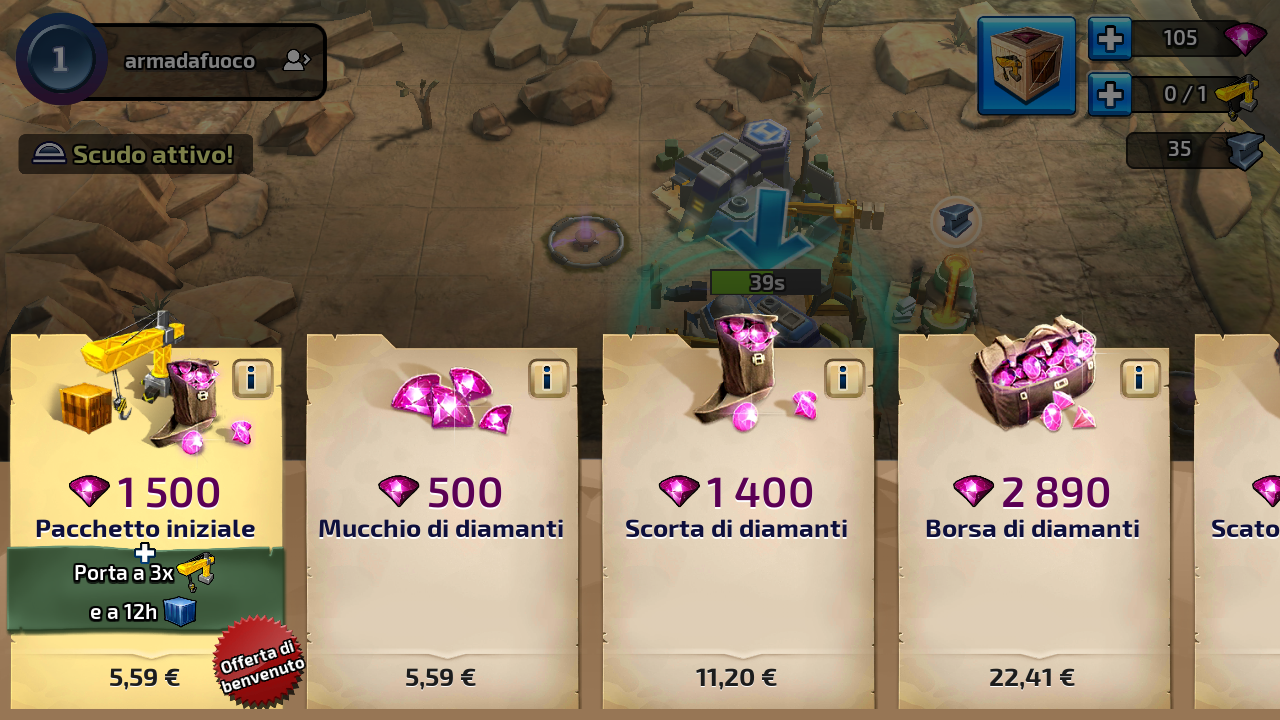Tap the anvil resource icon showing 35
The width and height of the screenshot is (1280, 720).
pos(1246,151)
